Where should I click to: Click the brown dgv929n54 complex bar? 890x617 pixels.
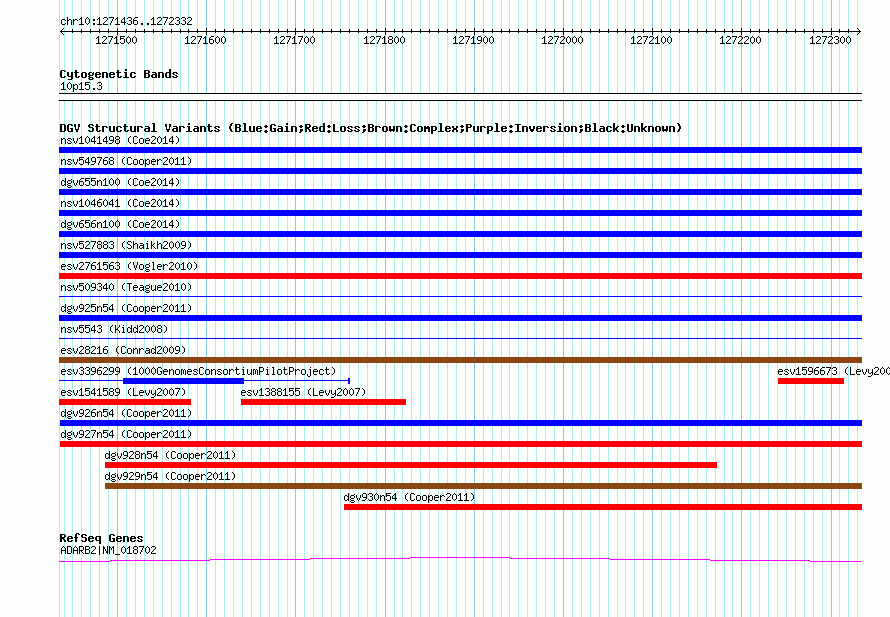click(x=484, y=486)
